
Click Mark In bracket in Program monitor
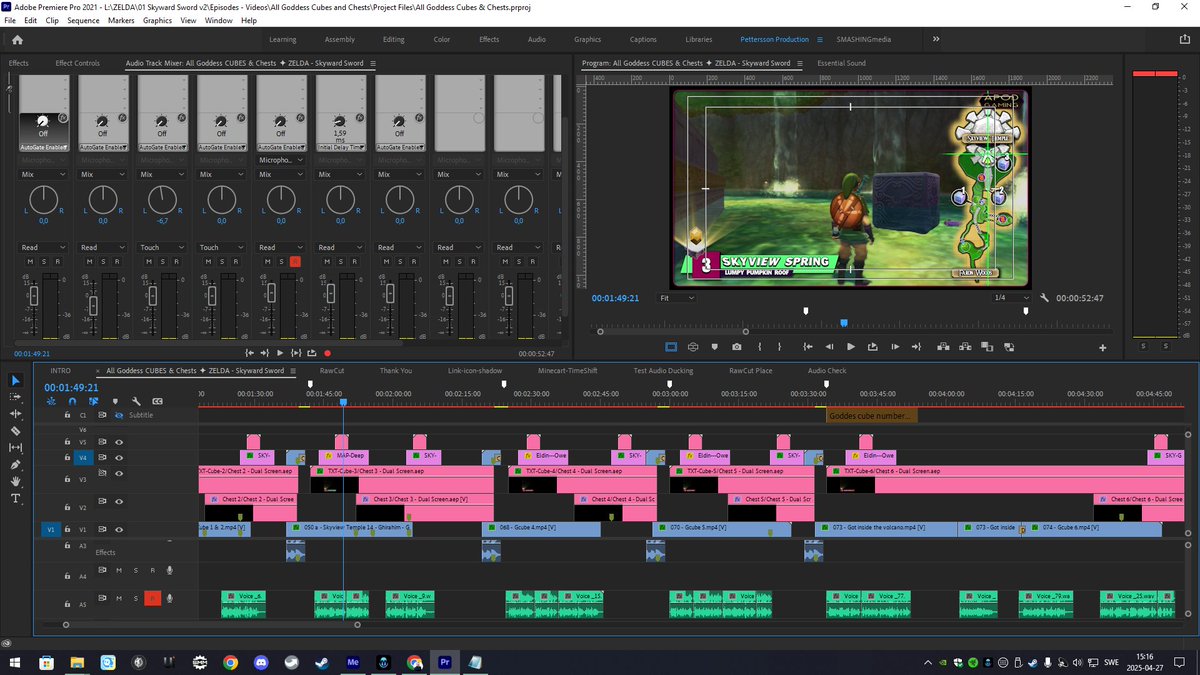(x=760, y=347)
